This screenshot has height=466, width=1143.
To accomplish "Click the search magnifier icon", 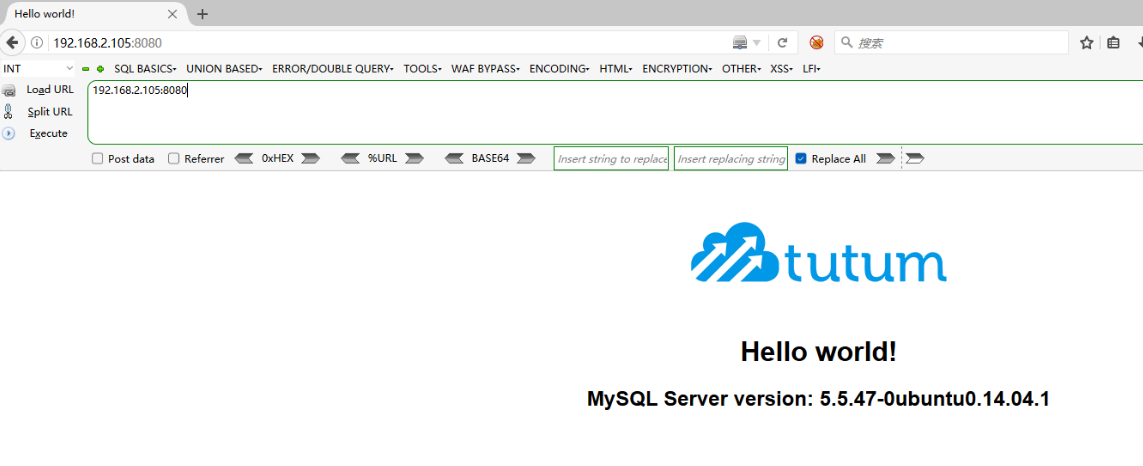I will 847,43.
